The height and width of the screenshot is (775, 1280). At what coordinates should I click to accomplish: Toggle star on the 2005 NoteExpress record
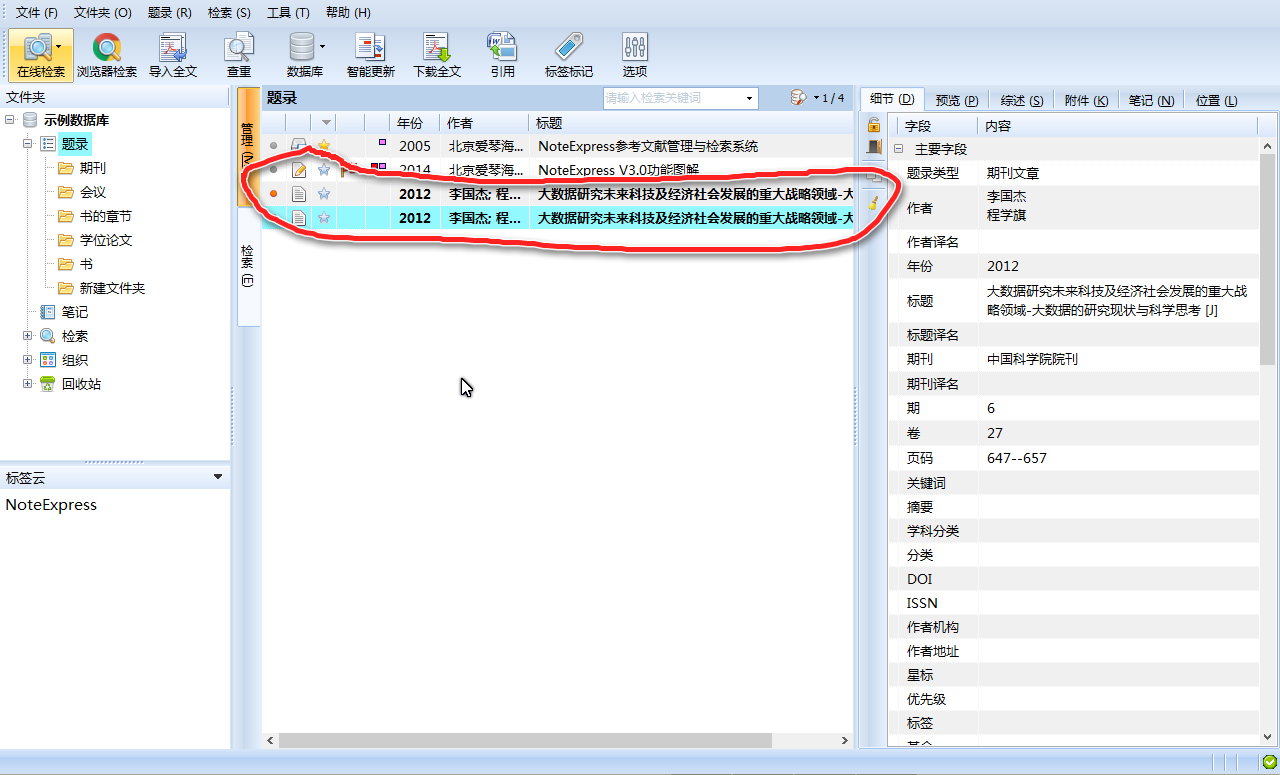324,146
